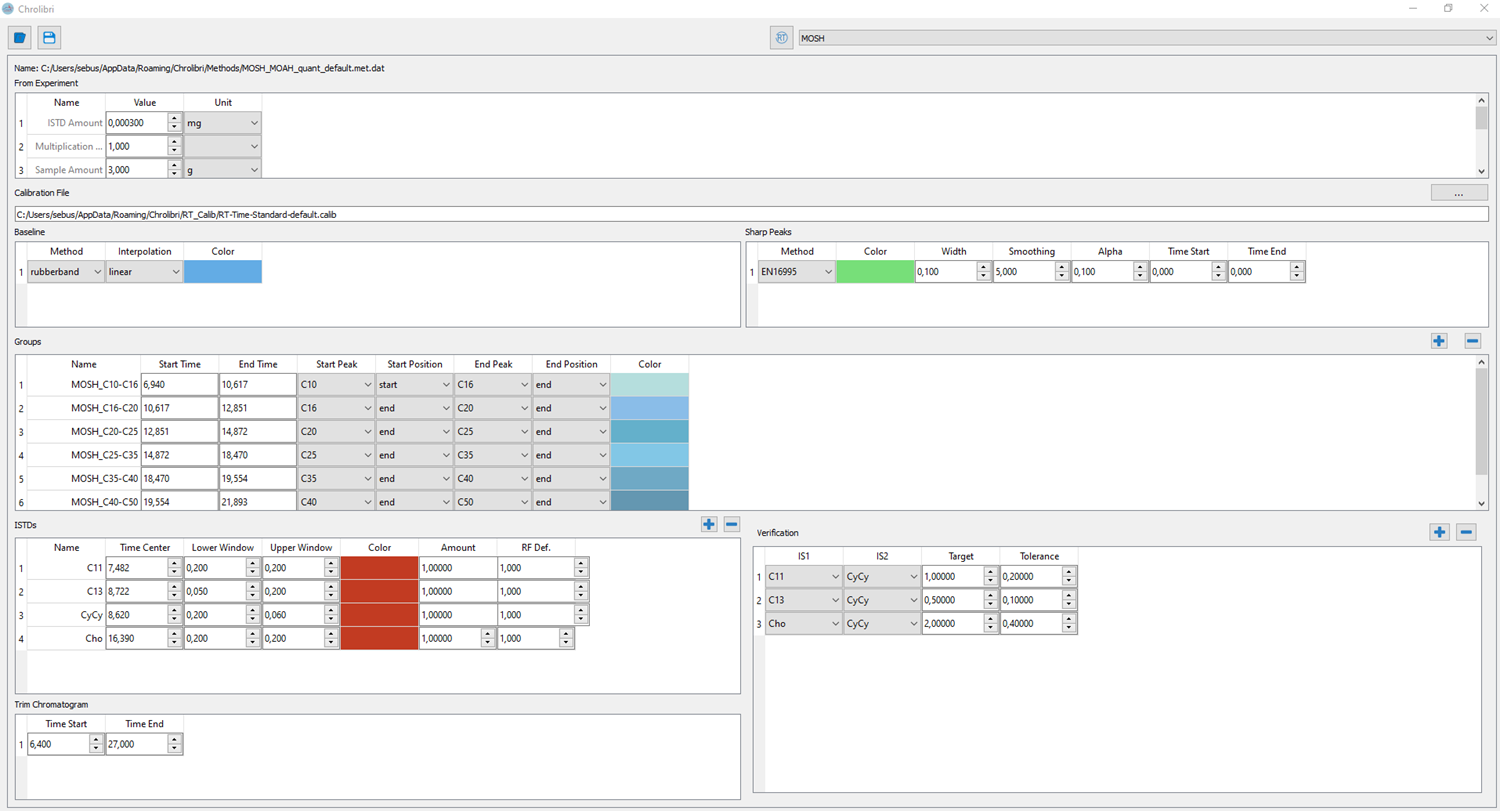1500x811 pixels.
Task: Increase Sharp Peaks Smoothing value
Action: pyautogui.click(x=1061, y=266)
